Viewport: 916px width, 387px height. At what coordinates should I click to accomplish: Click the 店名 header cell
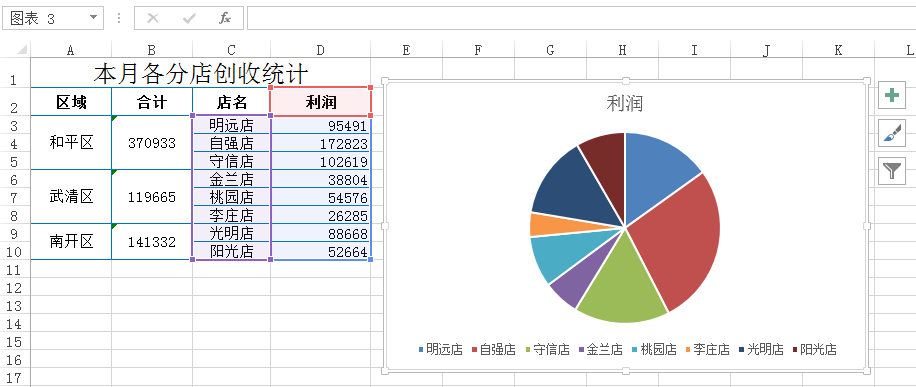[x=231, y=102]
